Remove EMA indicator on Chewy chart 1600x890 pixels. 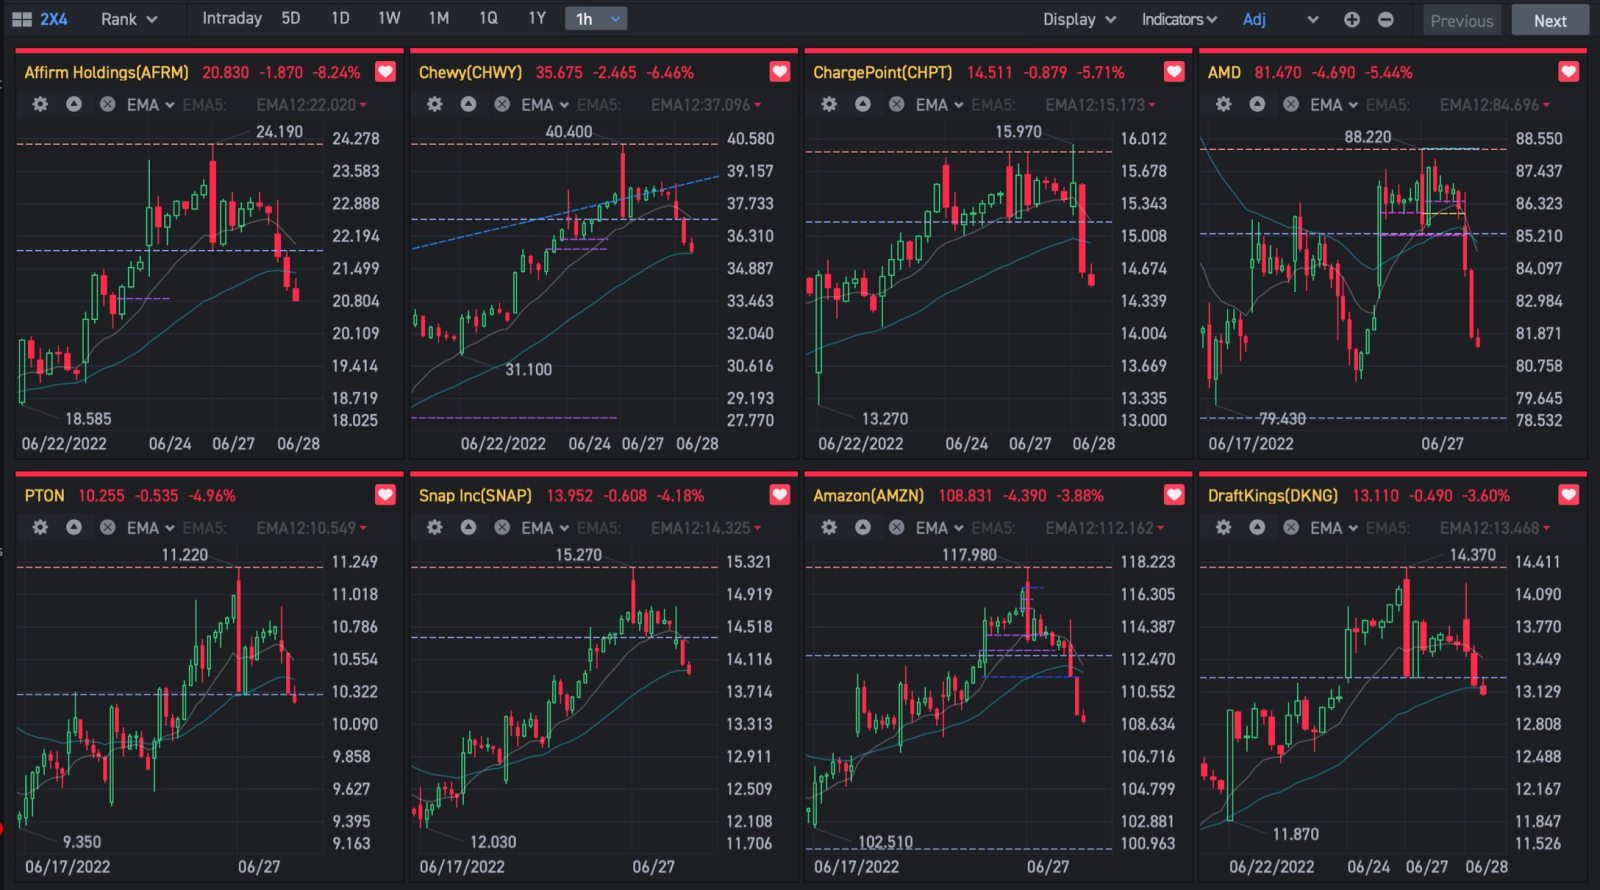[502, 104]
